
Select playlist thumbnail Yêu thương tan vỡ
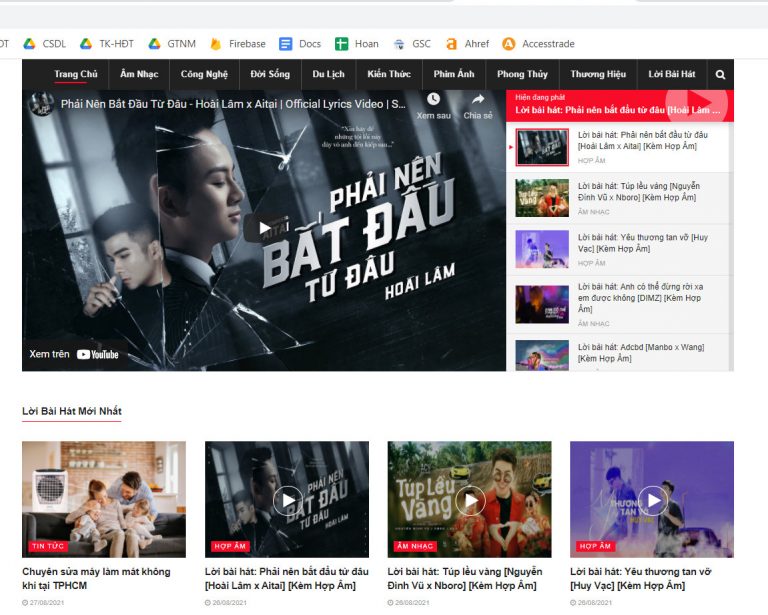pos(542,249)
